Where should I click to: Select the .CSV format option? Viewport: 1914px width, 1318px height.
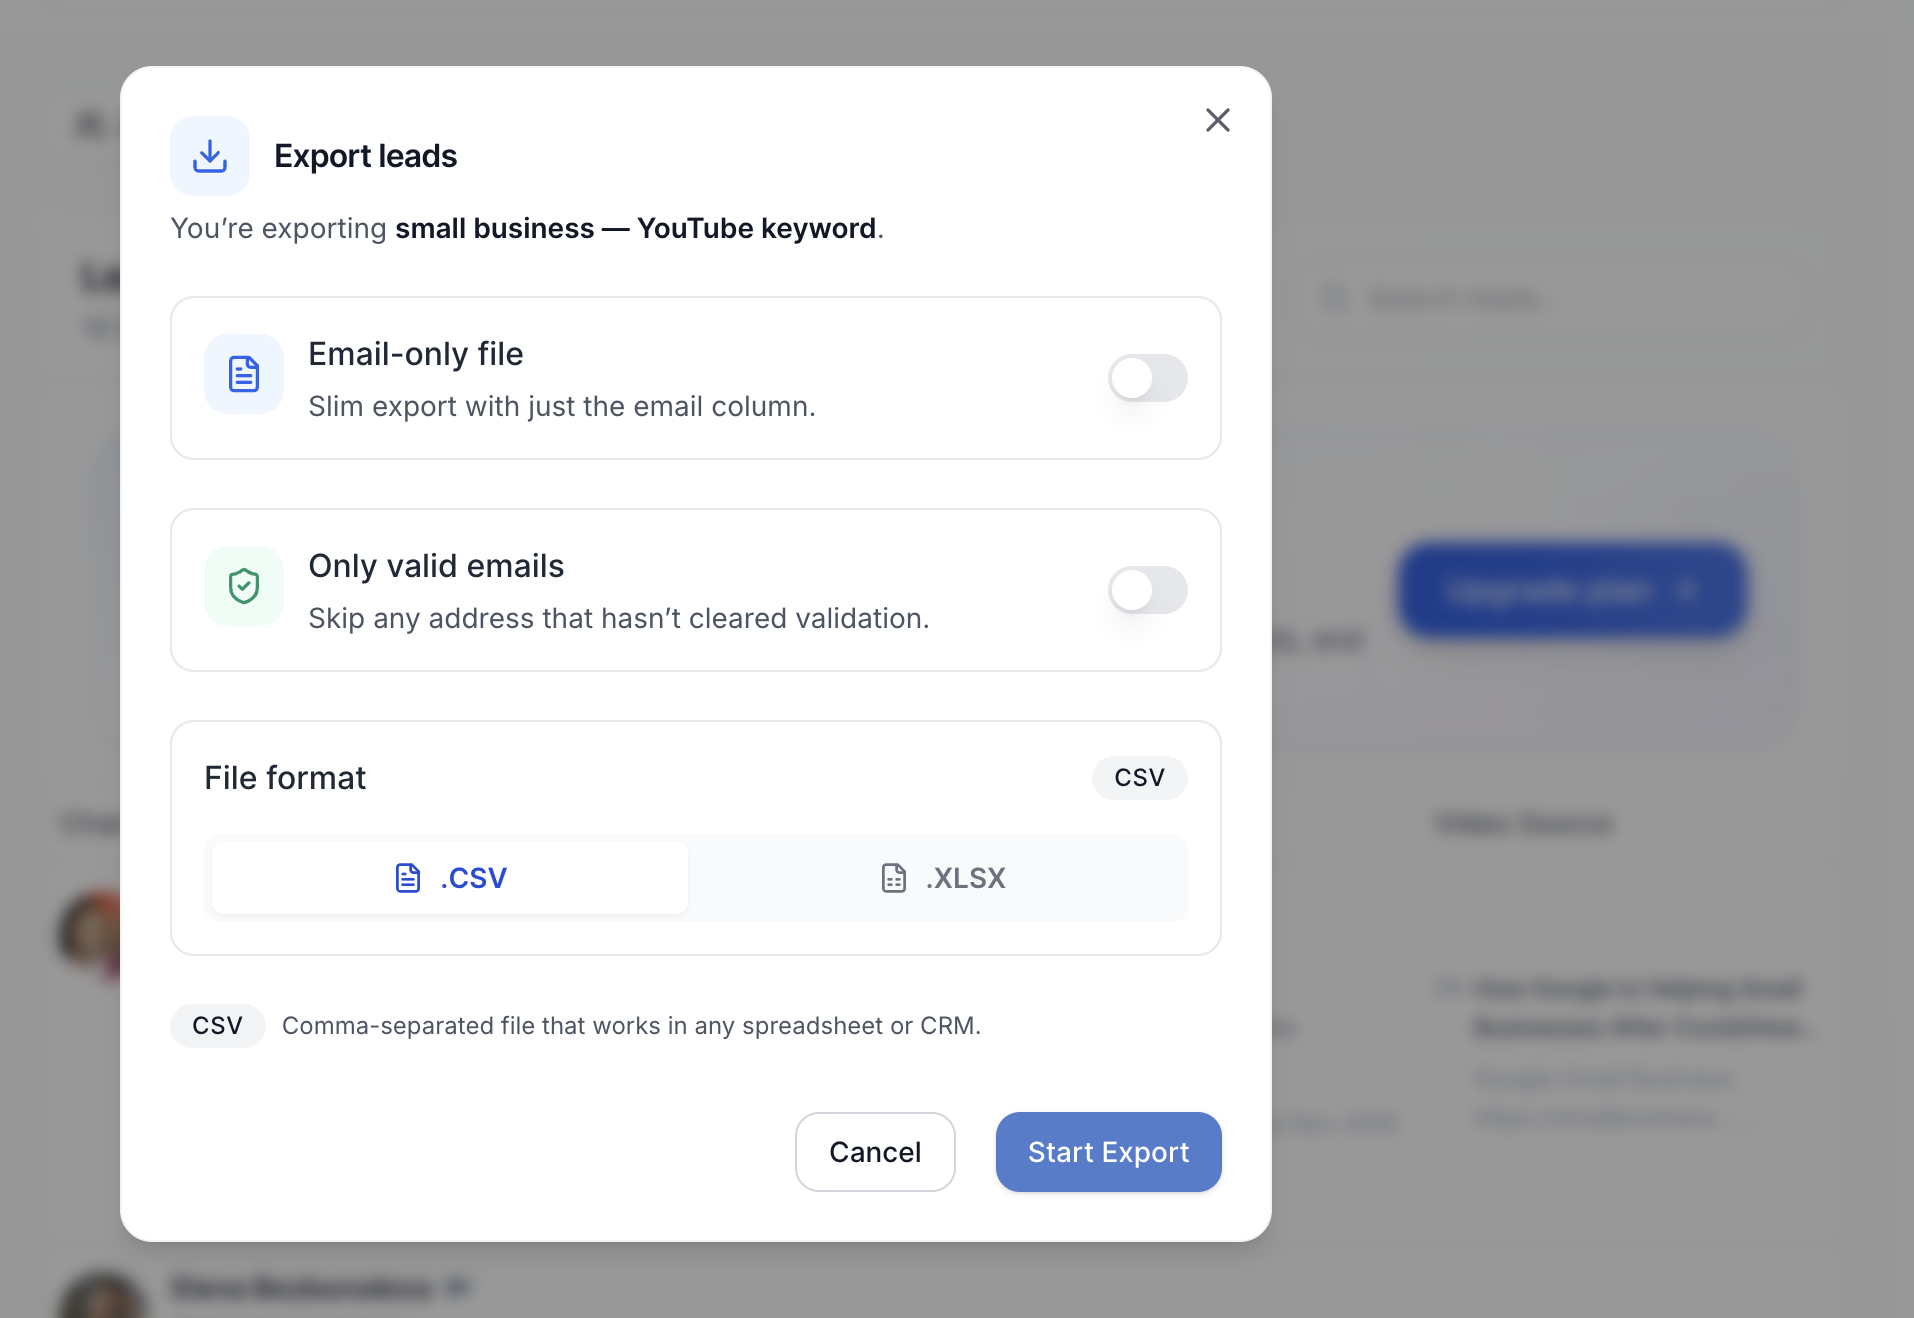click(448, 878)
